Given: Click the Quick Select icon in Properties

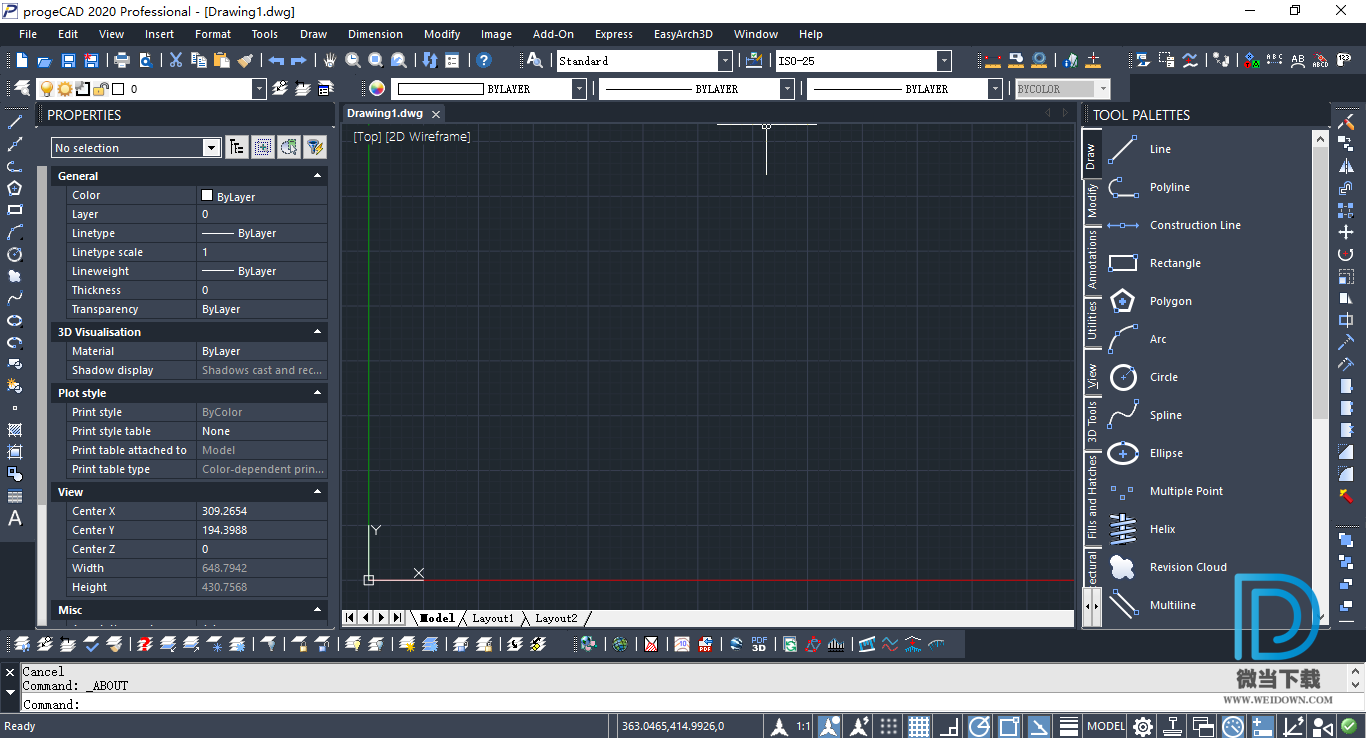Looking at the screenshot, I should pyautogui.click(x=315, y=147).
